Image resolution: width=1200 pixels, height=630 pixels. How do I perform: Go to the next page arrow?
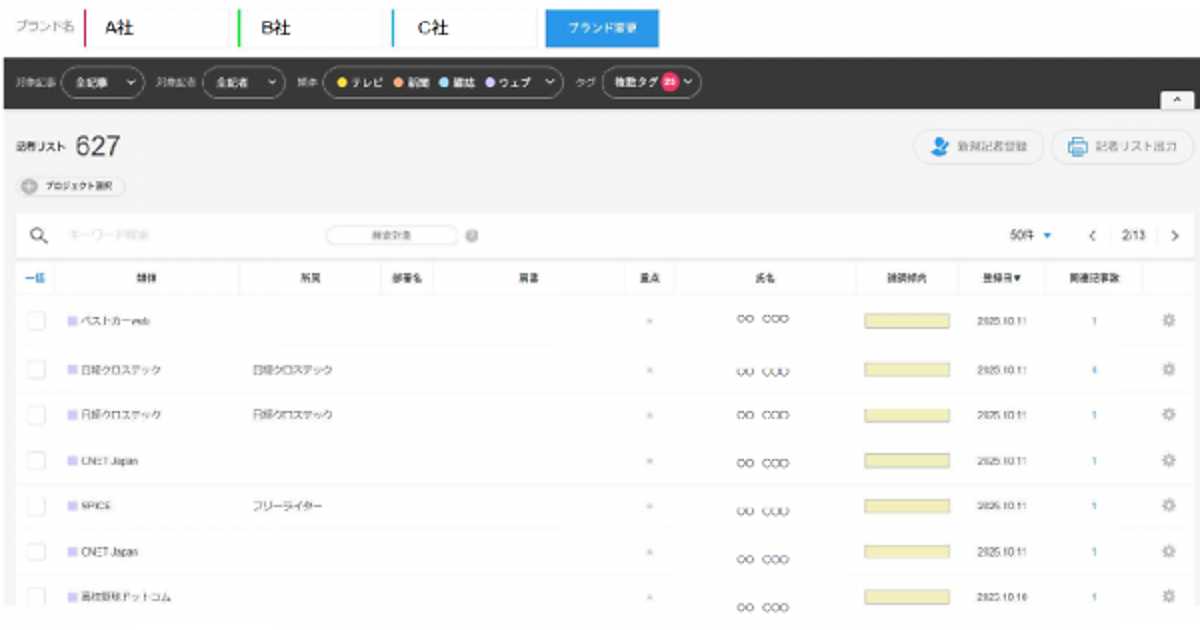click(1174, 236)
